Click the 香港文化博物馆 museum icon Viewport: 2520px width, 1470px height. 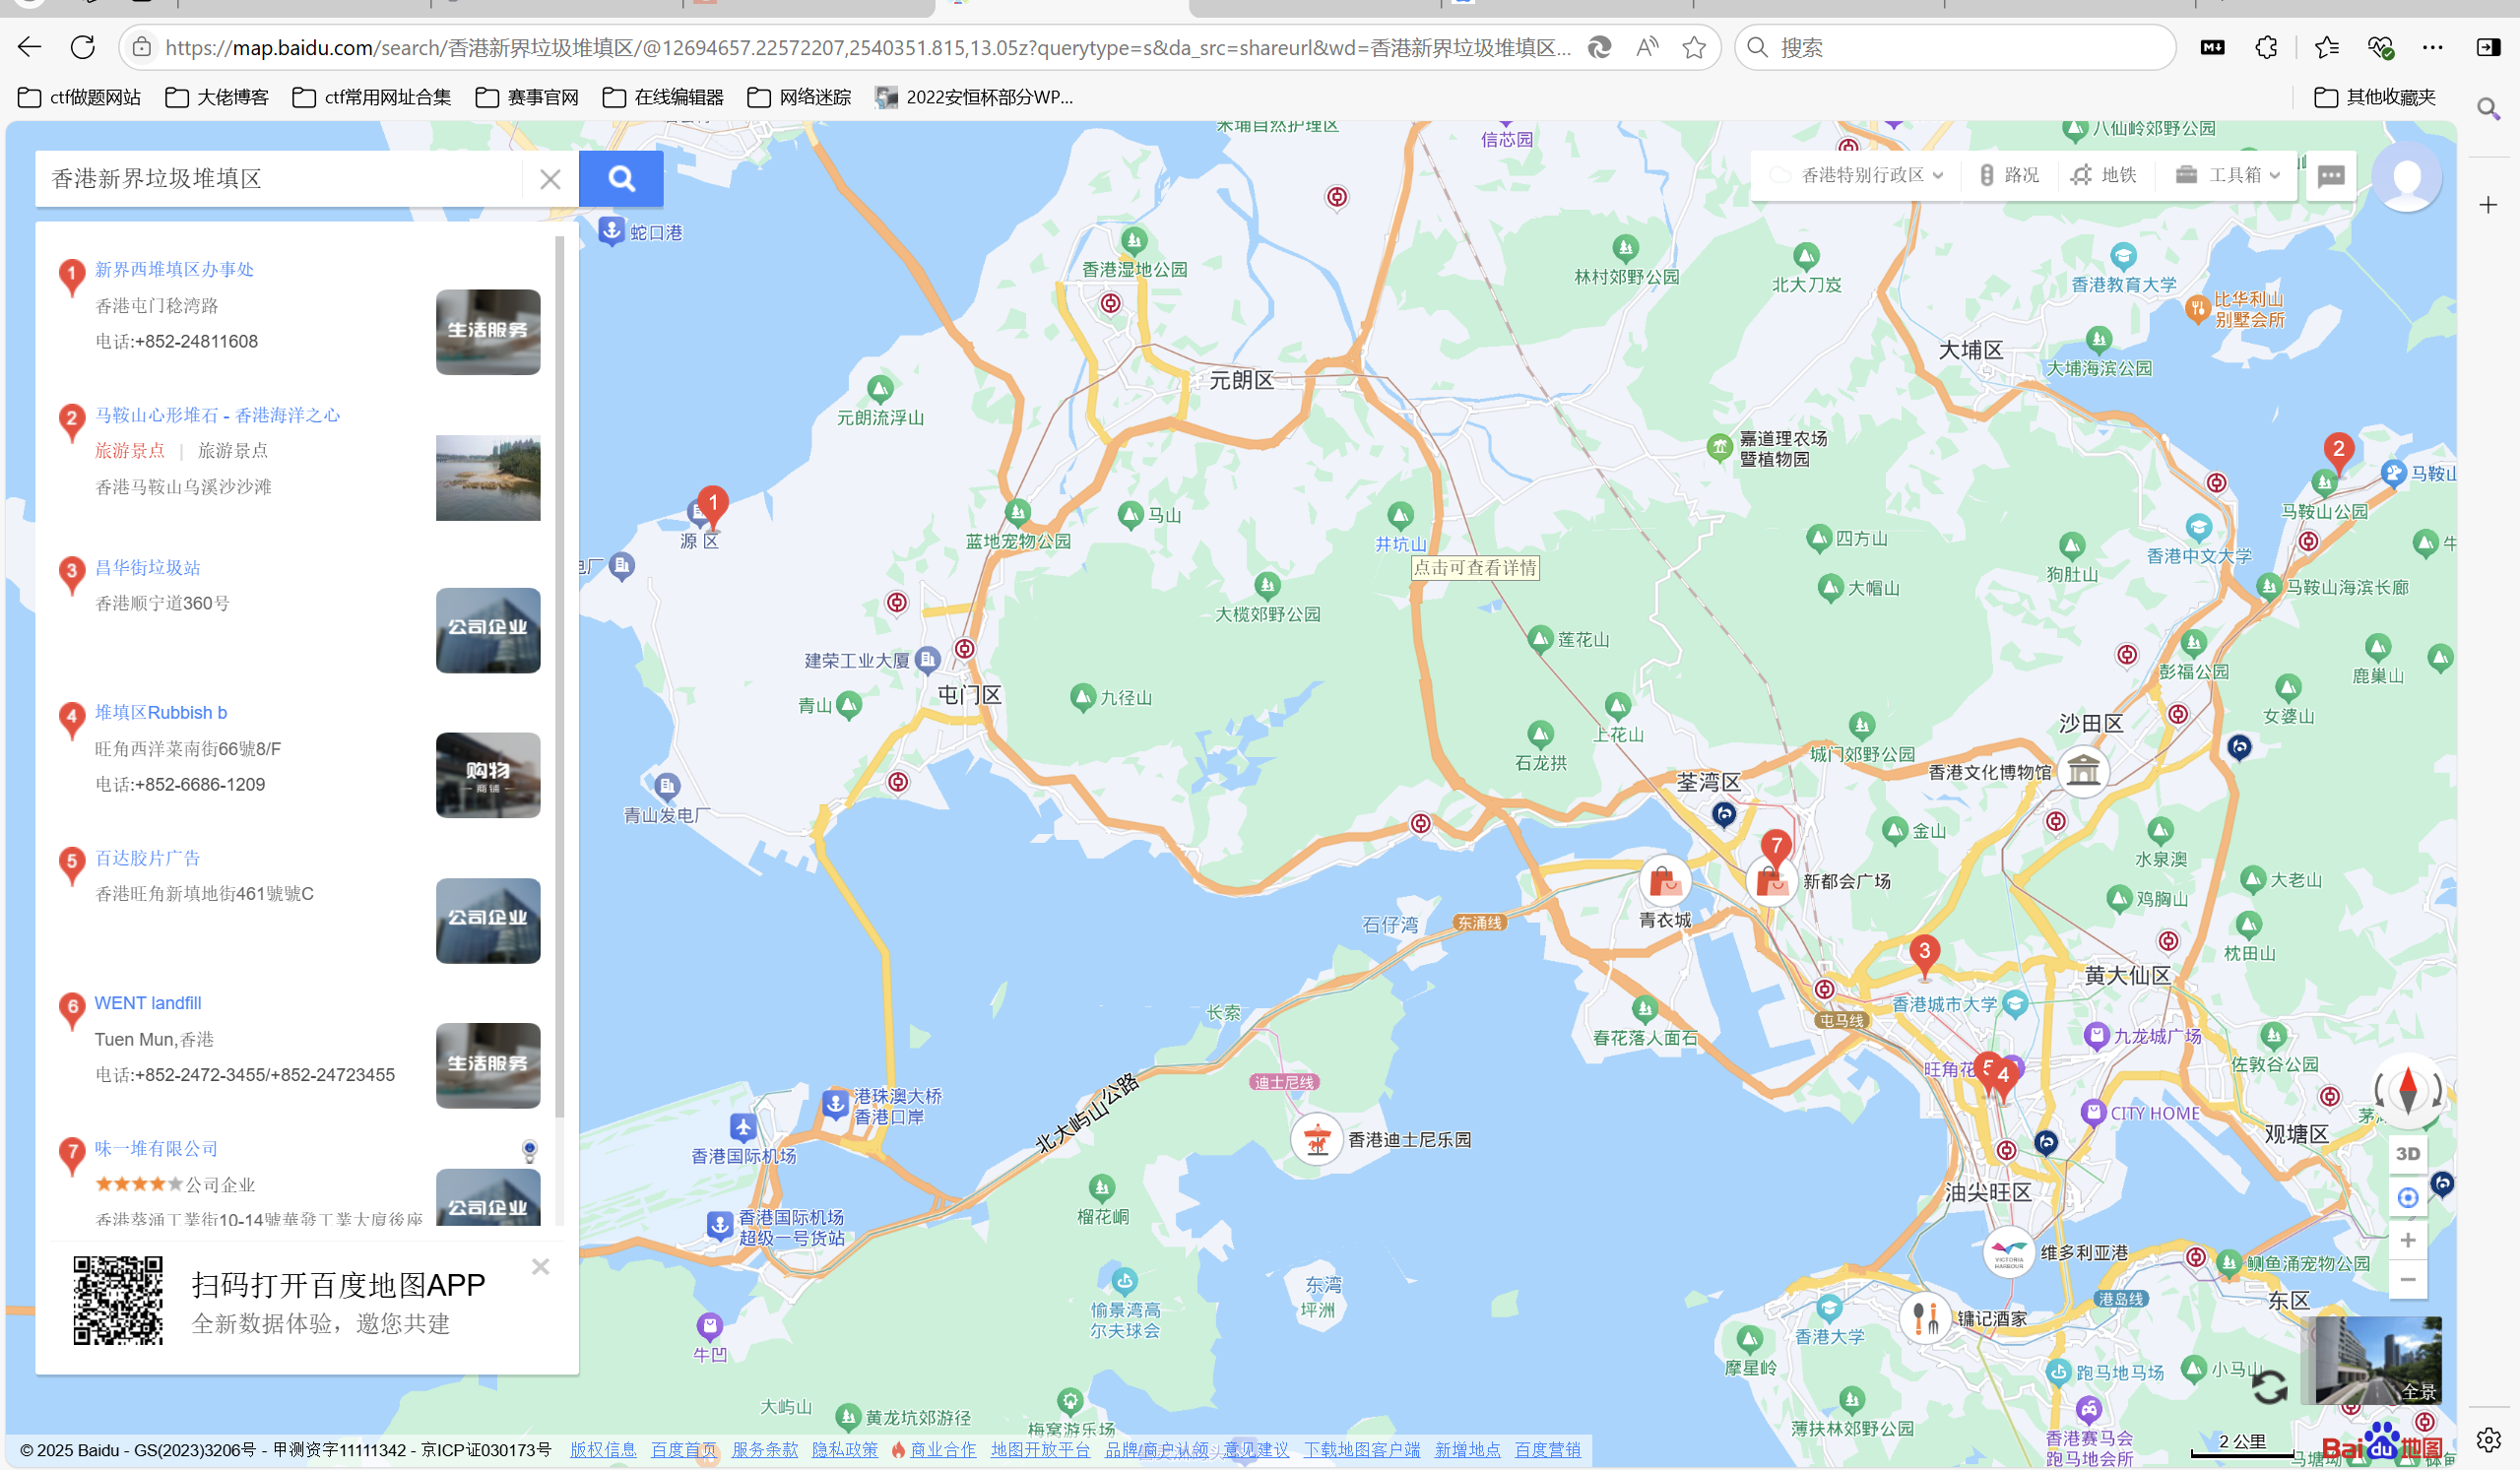2083,771
